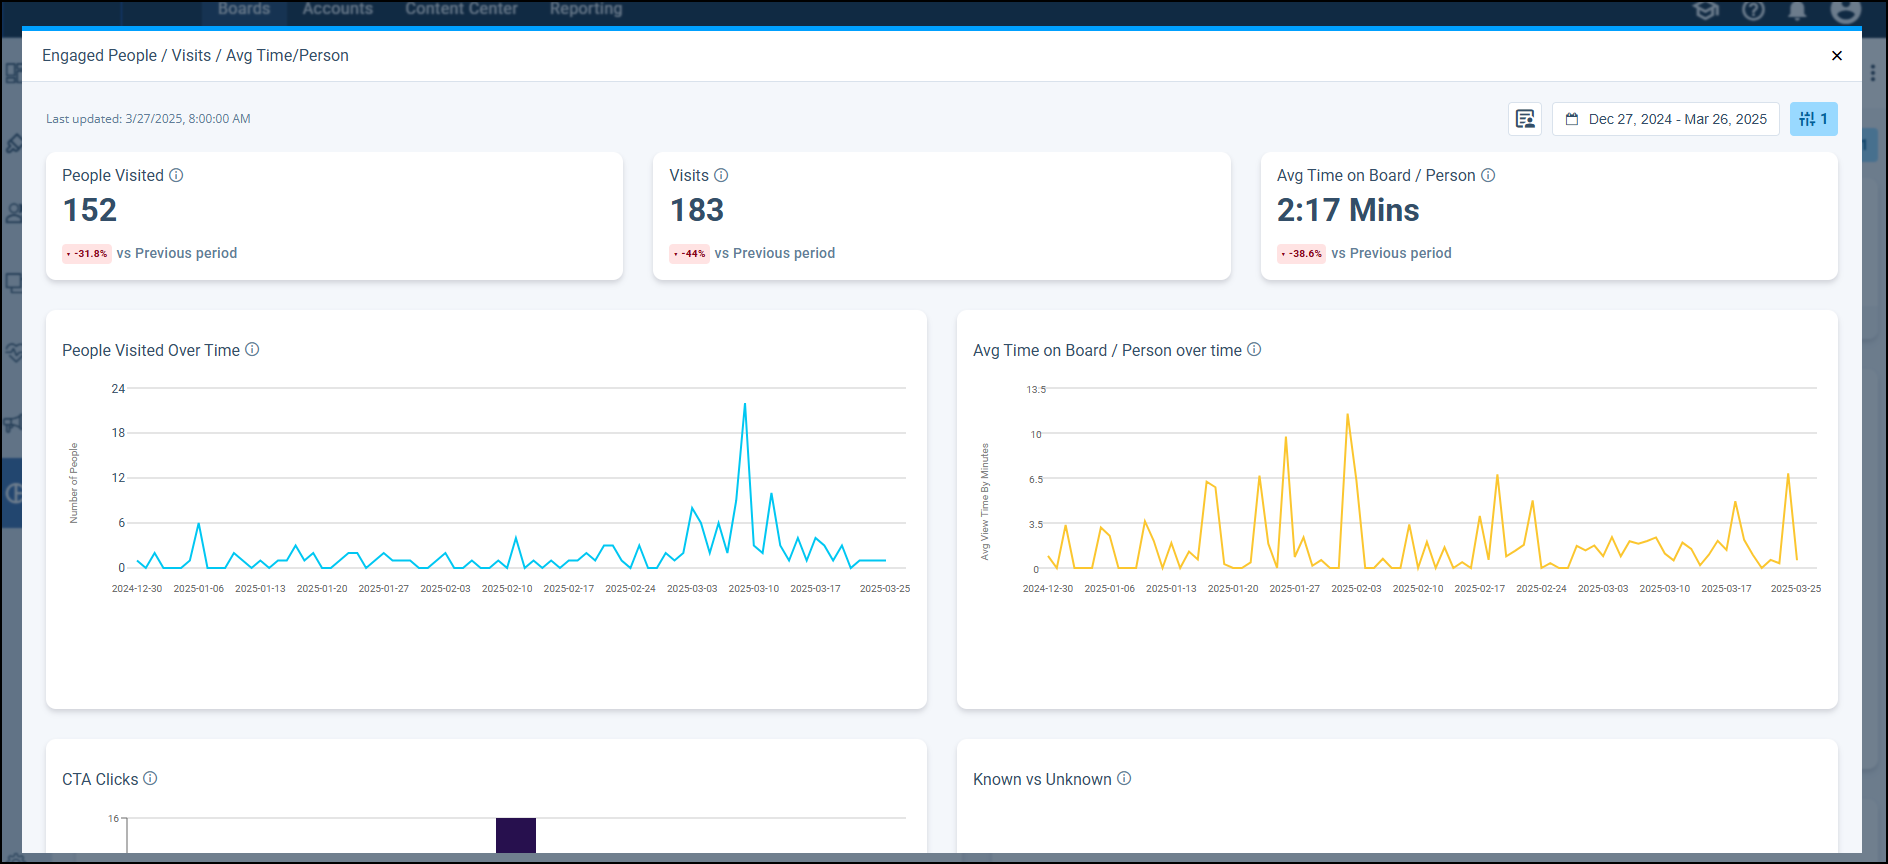
Task: Close the Engaged People dialog
Action: point(1836,56)
